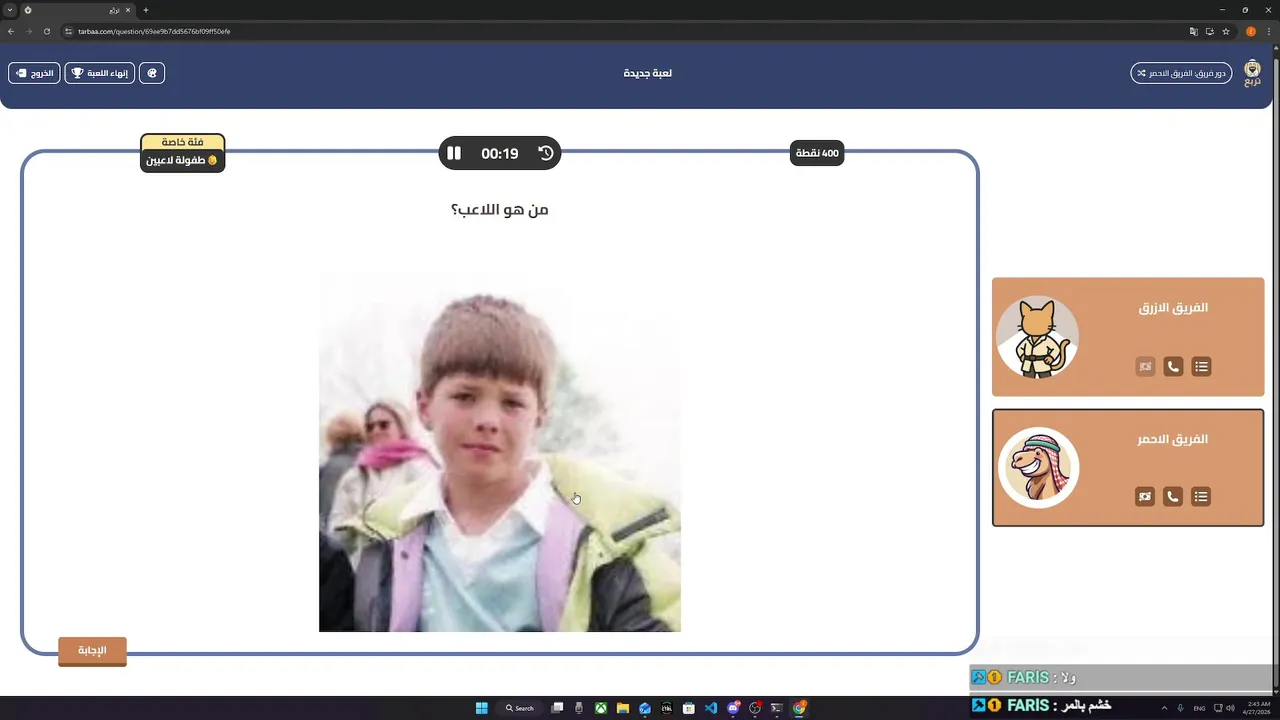Select الفريق الاحمر team name
Image resolution: width=1280 pixels, height=720 pixels.
1173,439
